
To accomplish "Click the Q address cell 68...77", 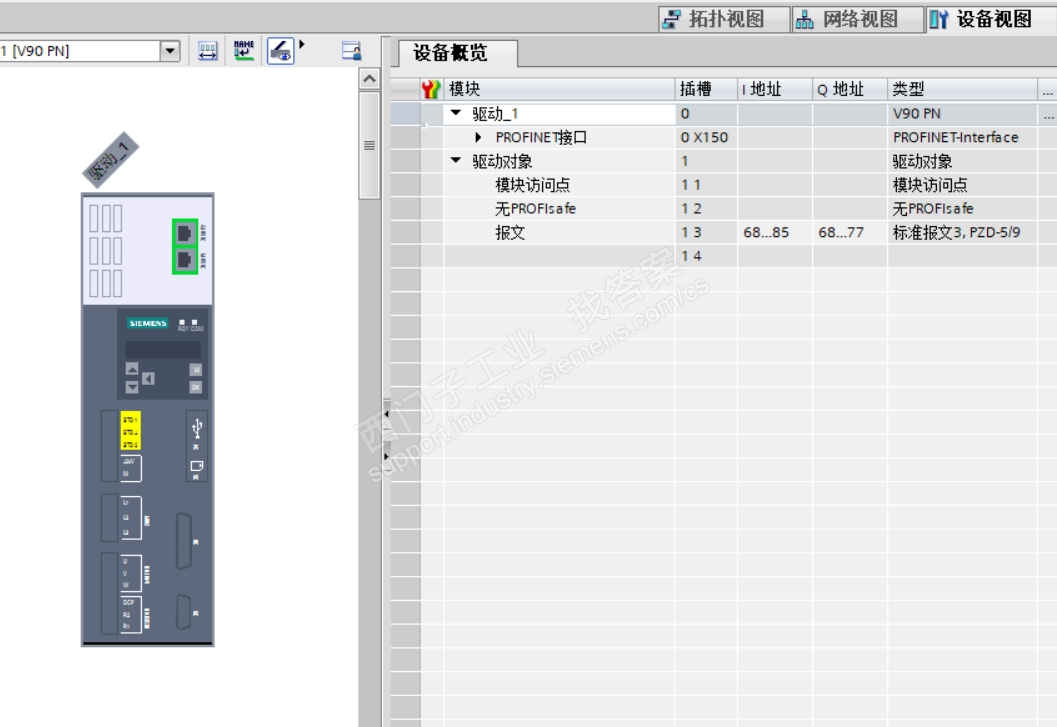I will (x=849, y=233).
